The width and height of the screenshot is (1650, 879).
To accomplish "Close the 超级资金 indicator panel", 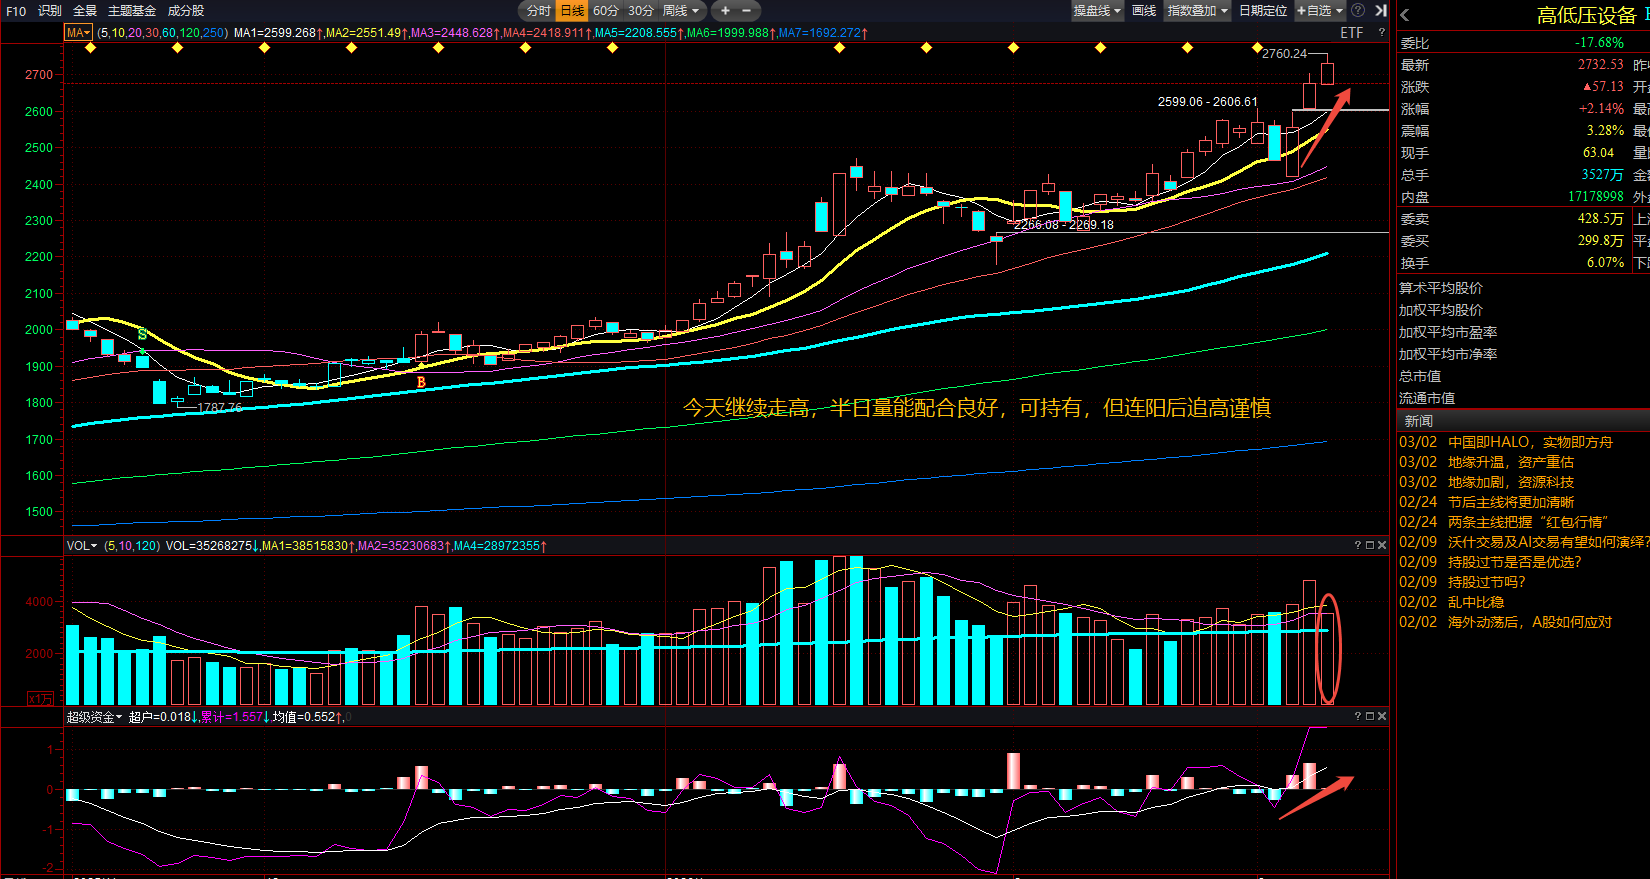I will 1382,716.
